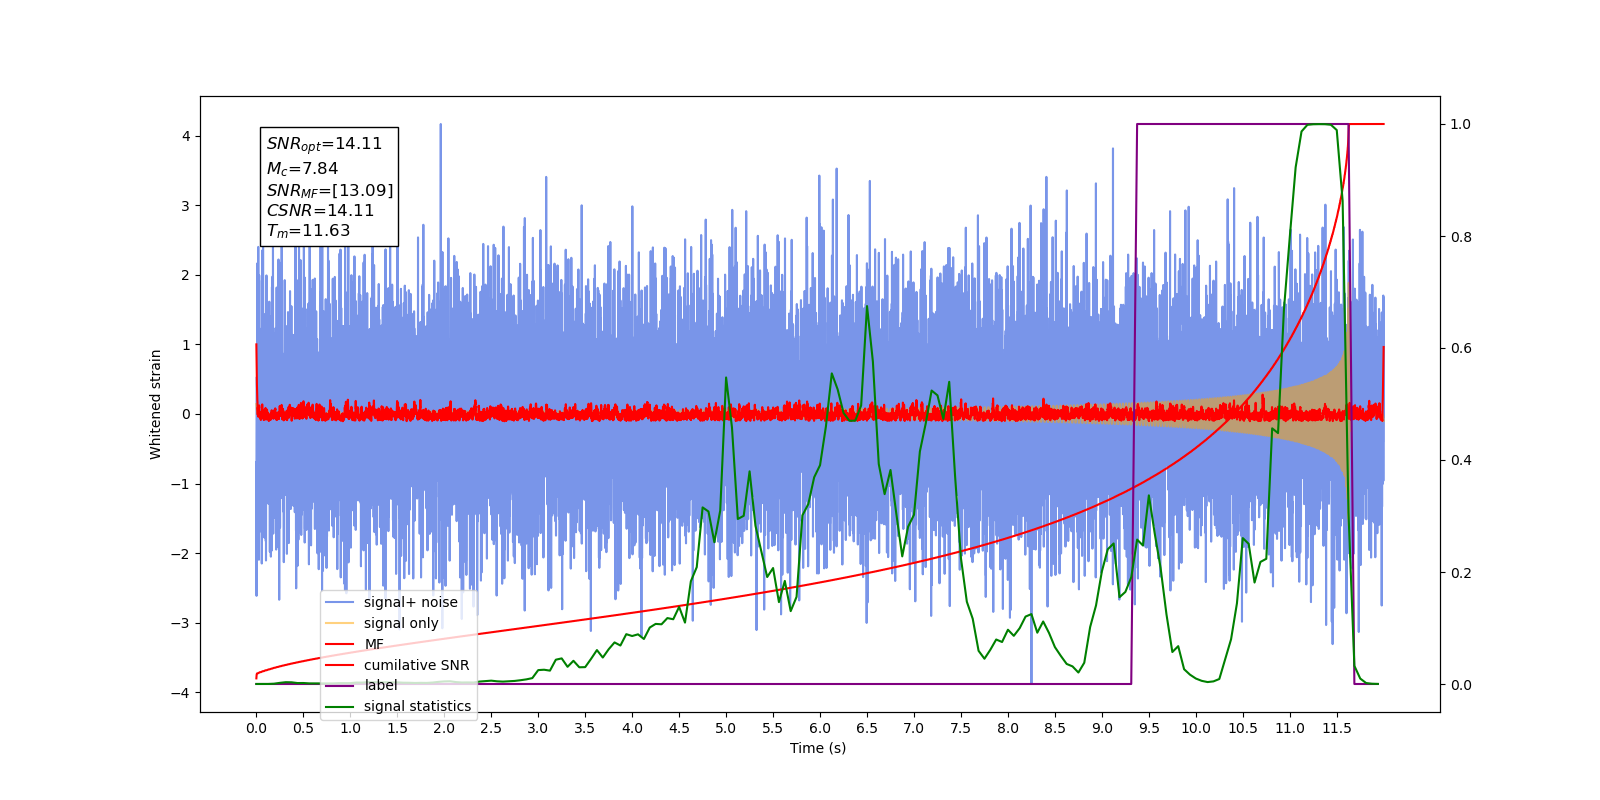Click the Mc=7.84 text in the info box
Image resolution: width=1600 pixels, height=800 pixels.
[x=302, y=169]
